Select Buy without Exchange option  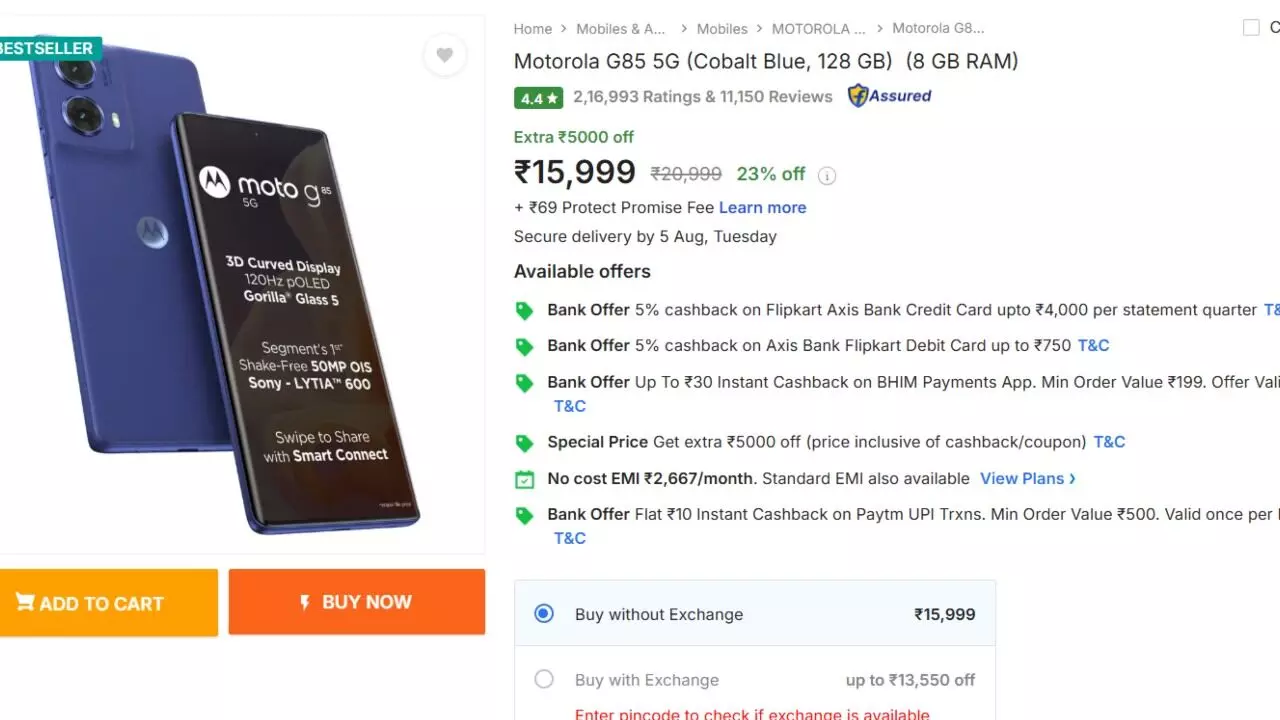coord(544,614)
